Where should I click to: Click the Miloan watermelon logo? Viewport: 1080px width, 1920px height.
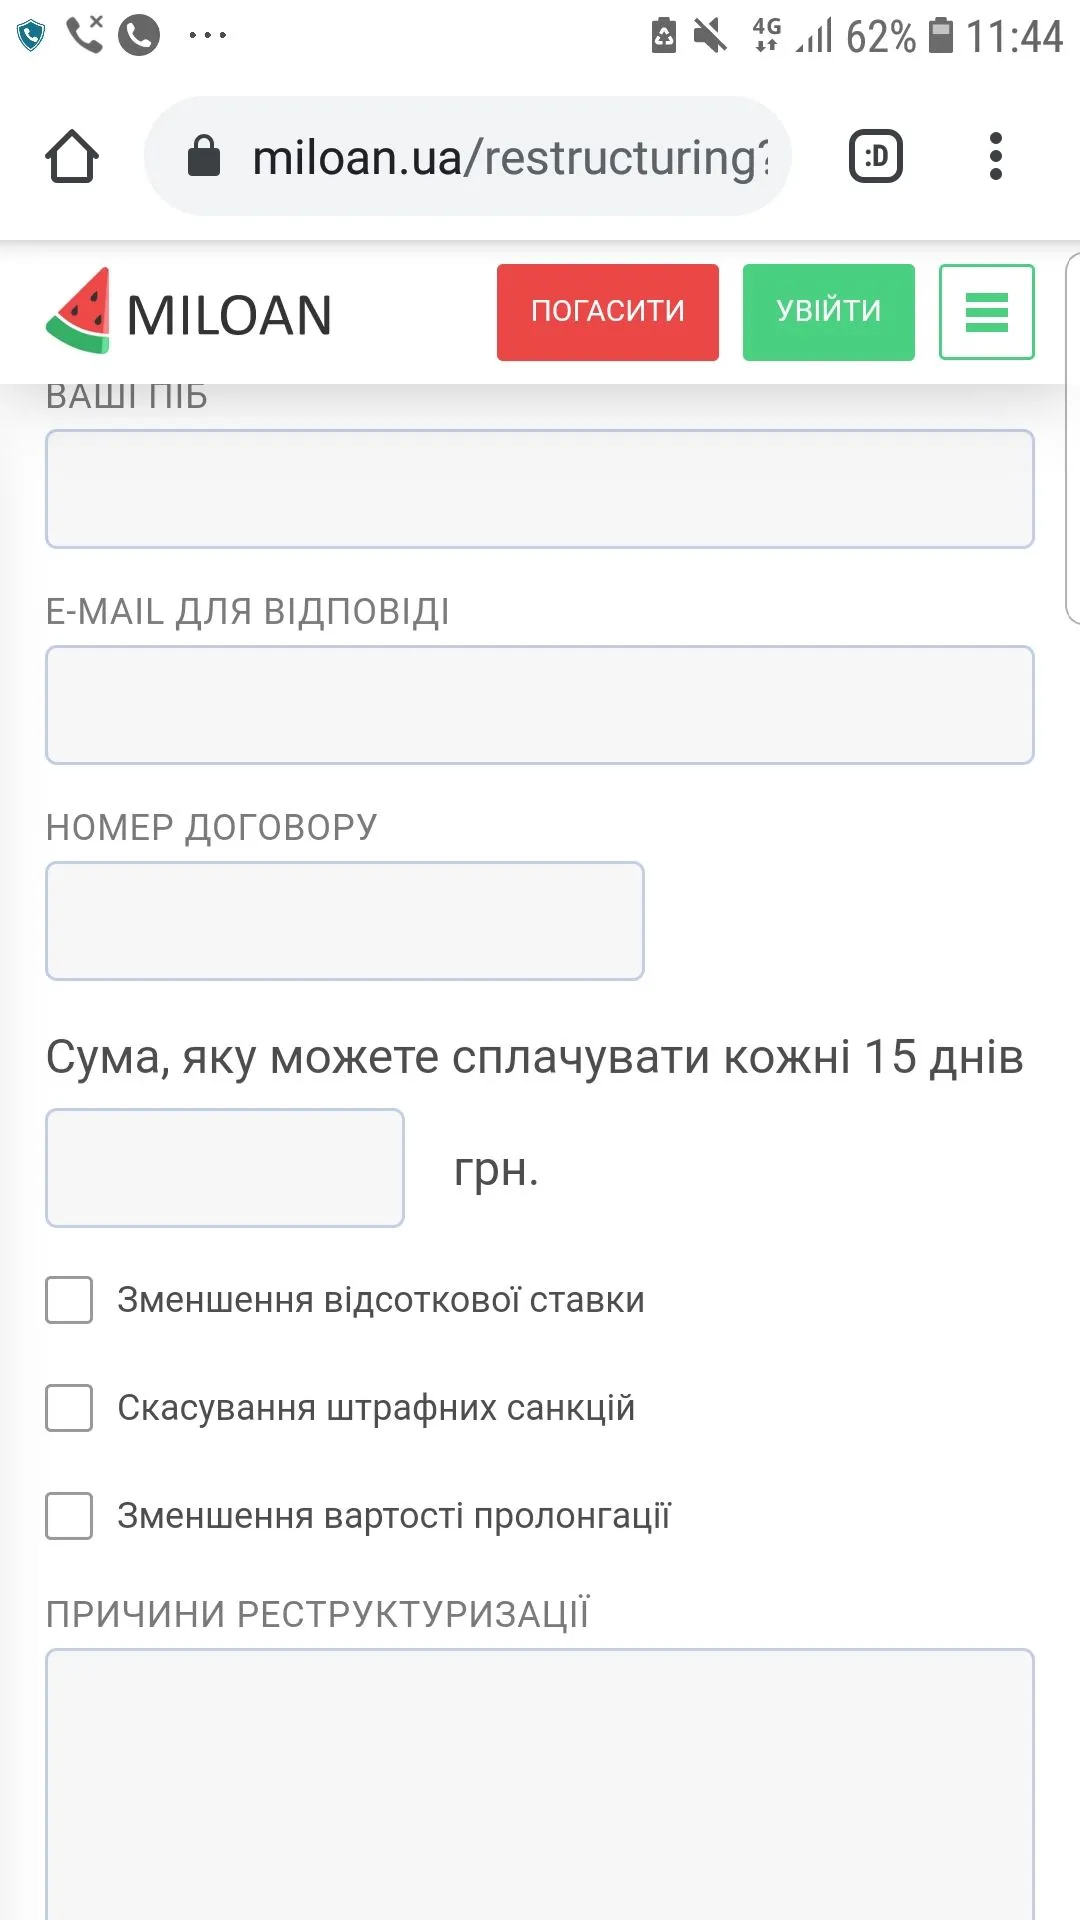tap(78, 312)
